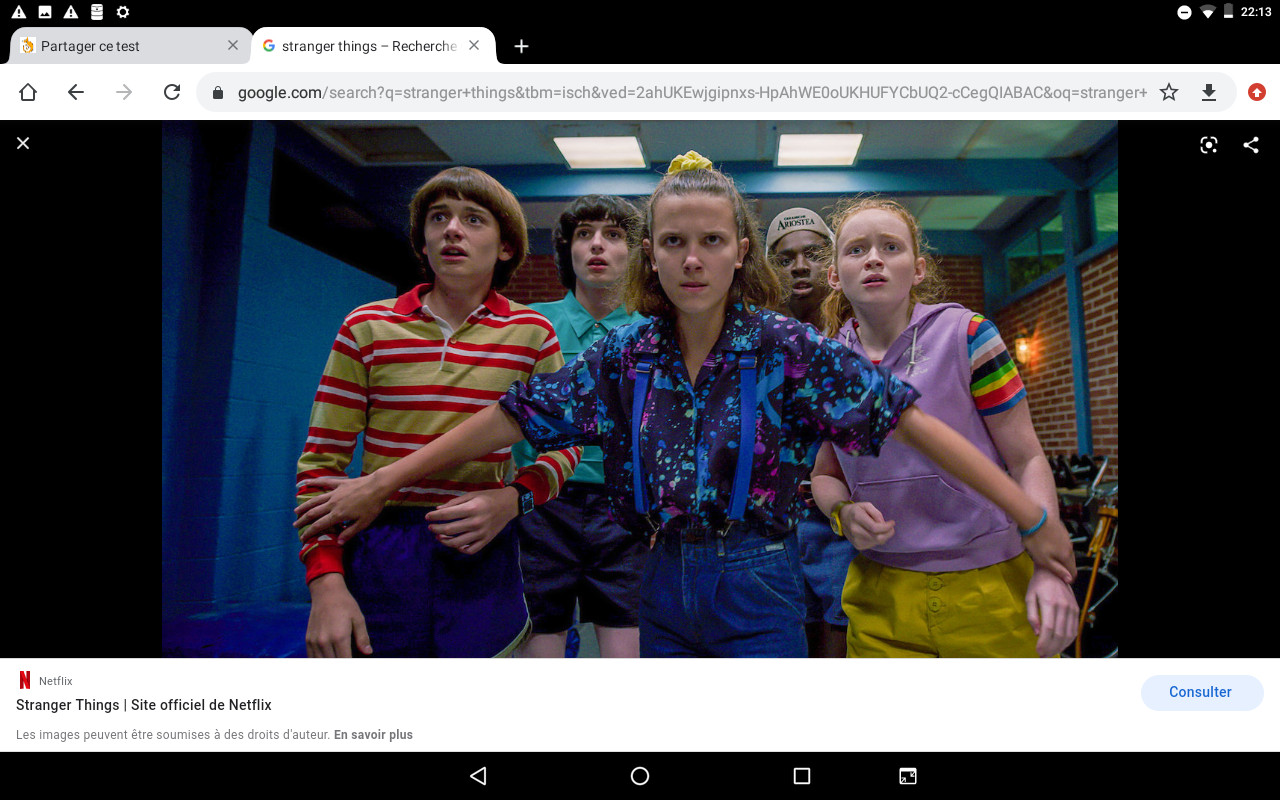Viewport: 1280px width, 800px height.
Task: Close the 'Partager ce test' tab
Action: click(233, 45)
